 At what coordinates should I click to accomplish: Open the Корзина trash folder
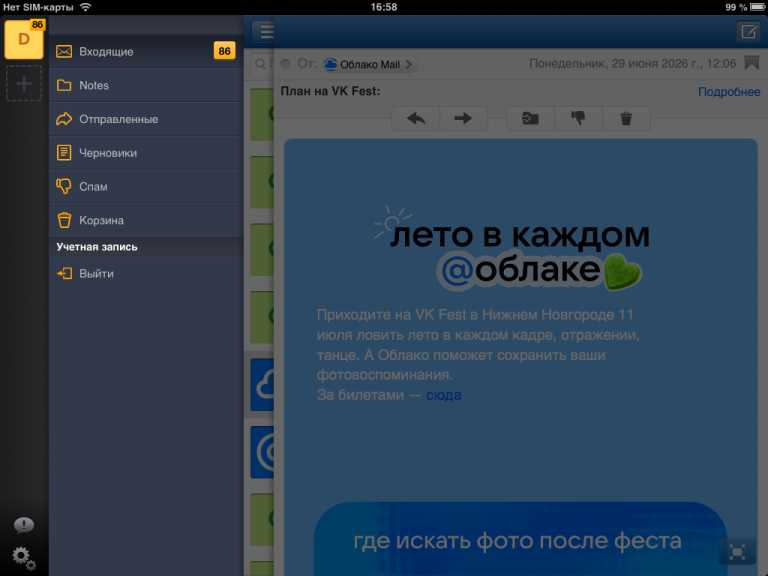146,220
